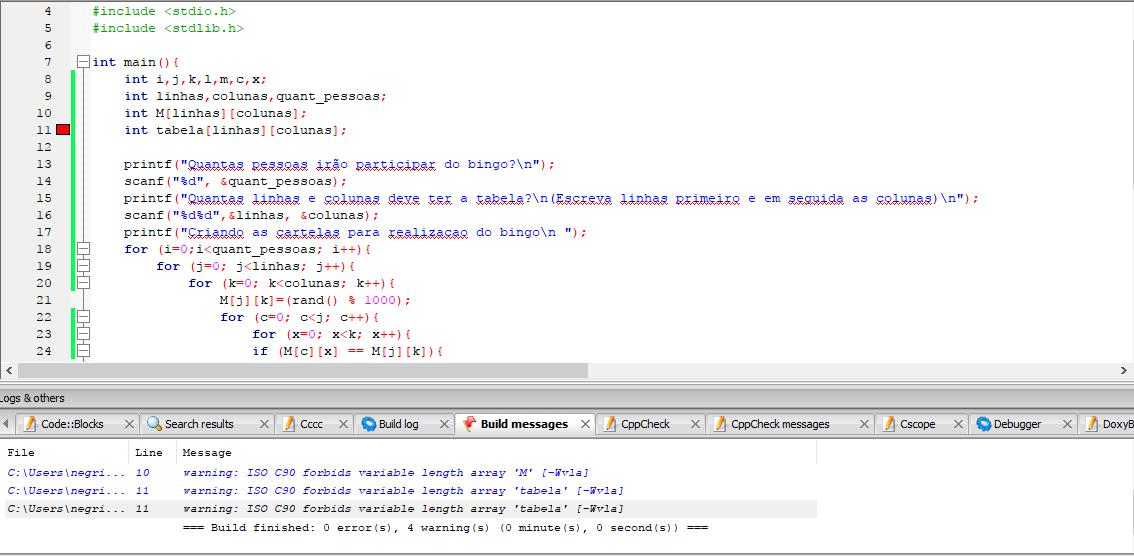1134x556 pixels.
Task: Click the Build finished summary message
Action: click(446, 528)
